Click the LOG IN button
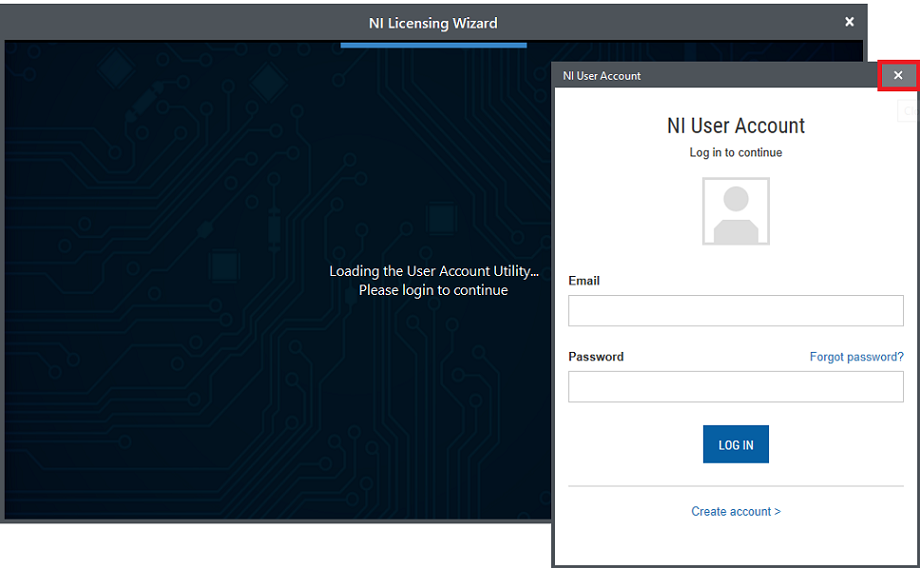 (x=736, y=444)
